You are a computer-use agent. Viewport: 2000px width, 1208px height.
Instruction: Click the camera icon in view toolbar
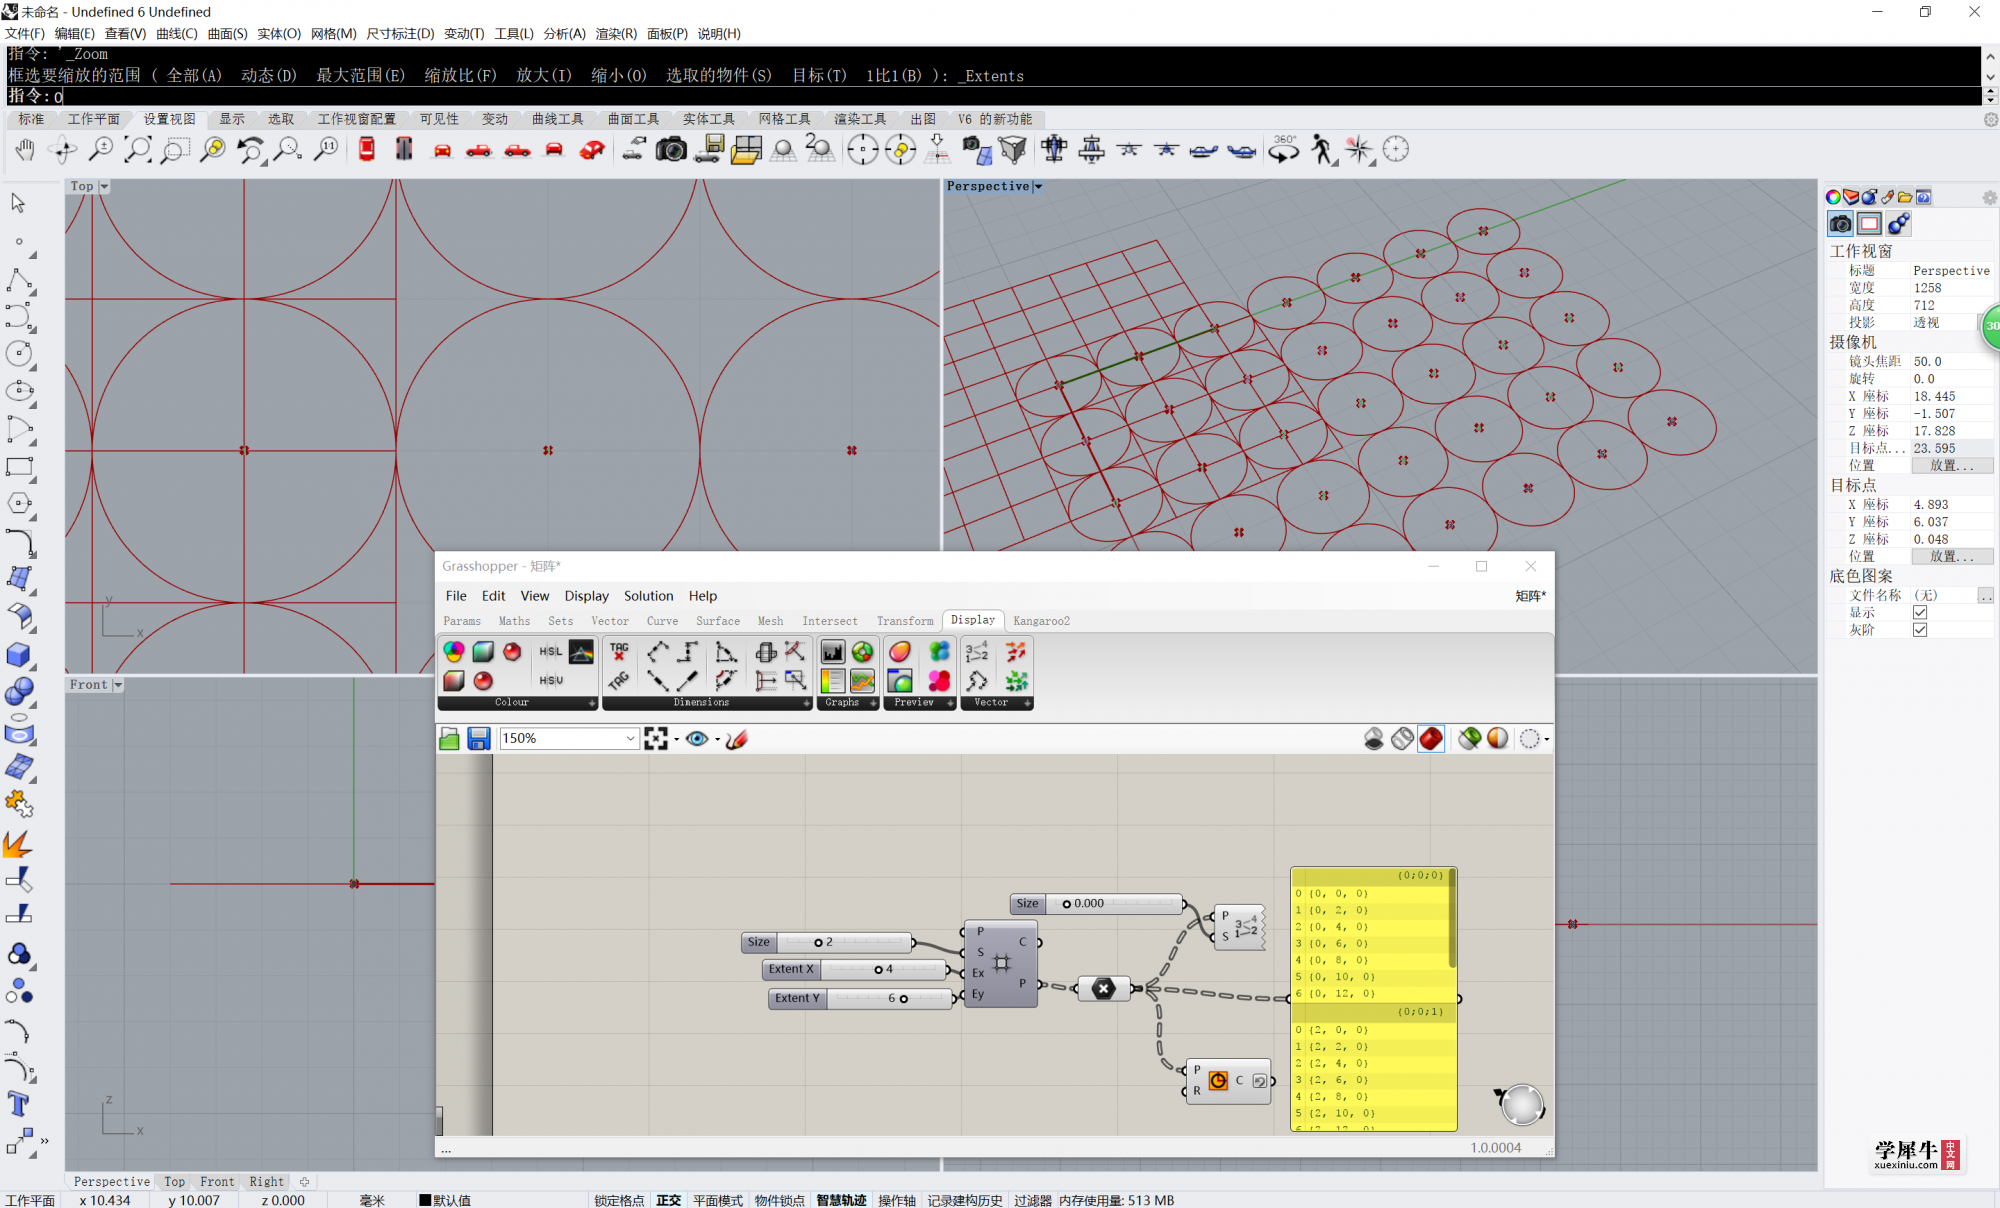[671, 150]
